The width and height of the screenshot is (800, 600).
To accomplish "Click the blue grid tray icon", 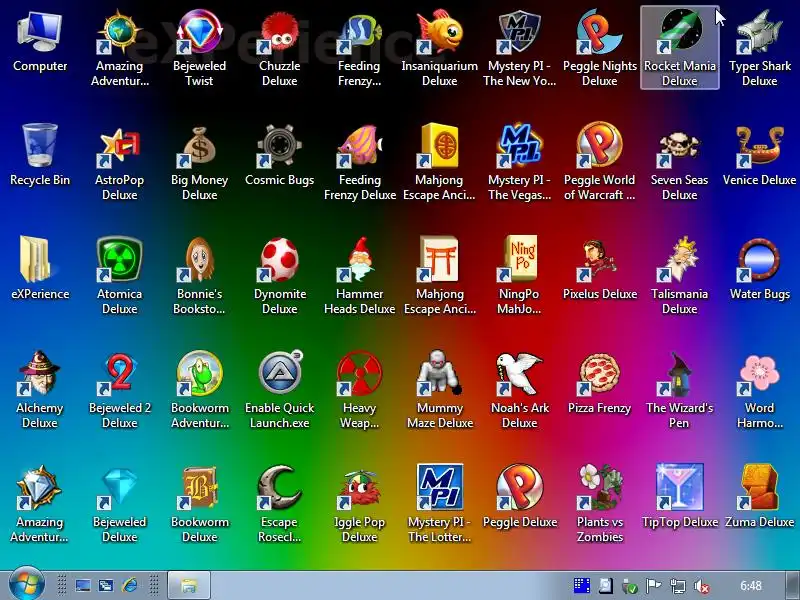I will pyautogui.click(x=582, y=585).
